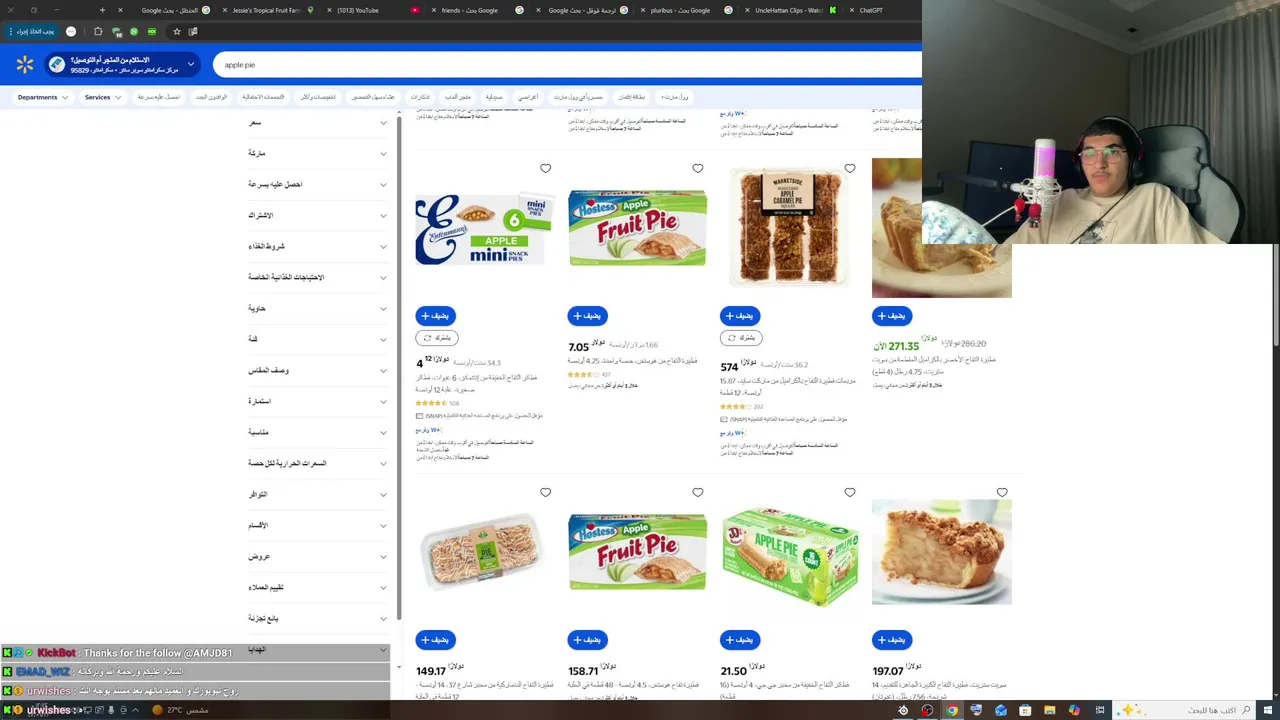Select the الوافدون الجدد new arrivals chip
Viewport: 1280px width, 720px height.
(212, 97)
